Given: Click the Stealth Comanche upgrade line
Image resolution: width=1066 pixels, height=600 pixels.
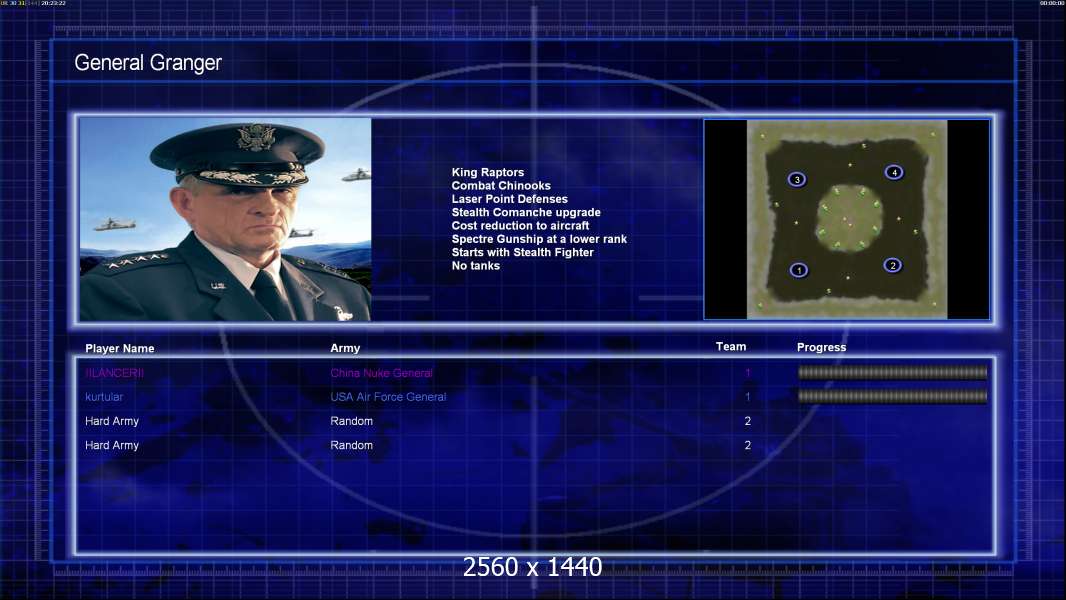Looking at the screenshot, I should click(x=526, y=212).
